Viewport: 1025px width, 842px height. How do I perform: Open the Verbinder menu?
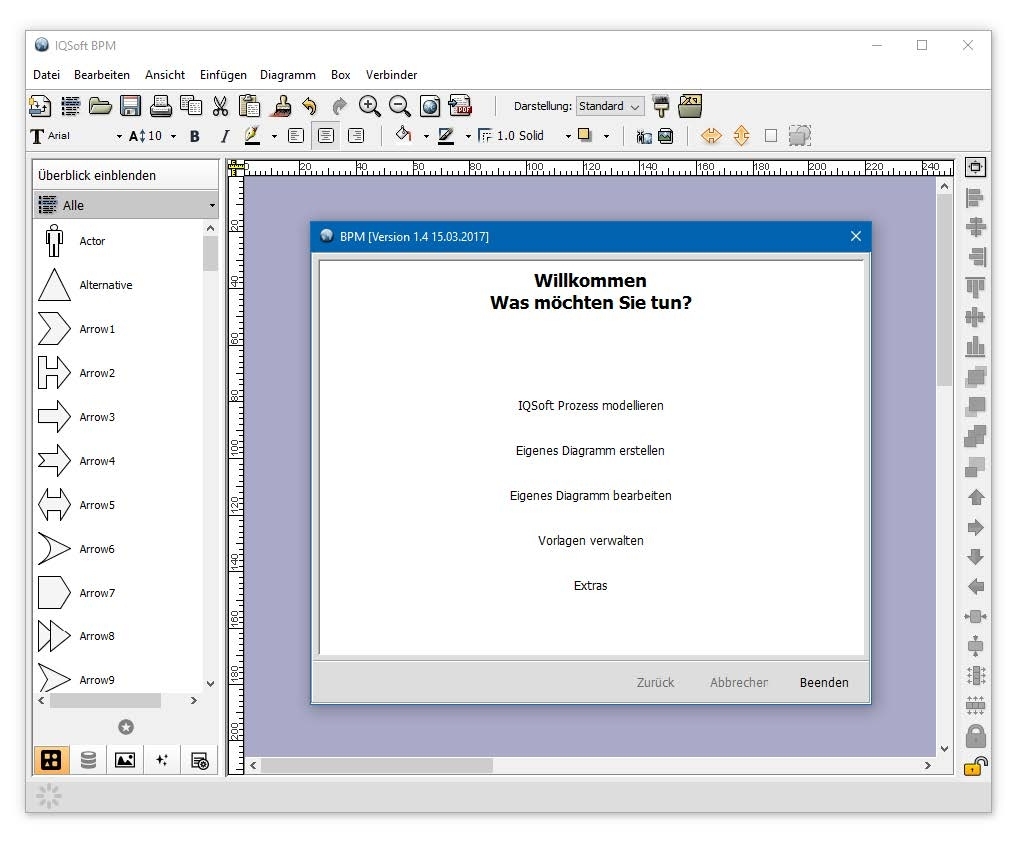[391, 75]
